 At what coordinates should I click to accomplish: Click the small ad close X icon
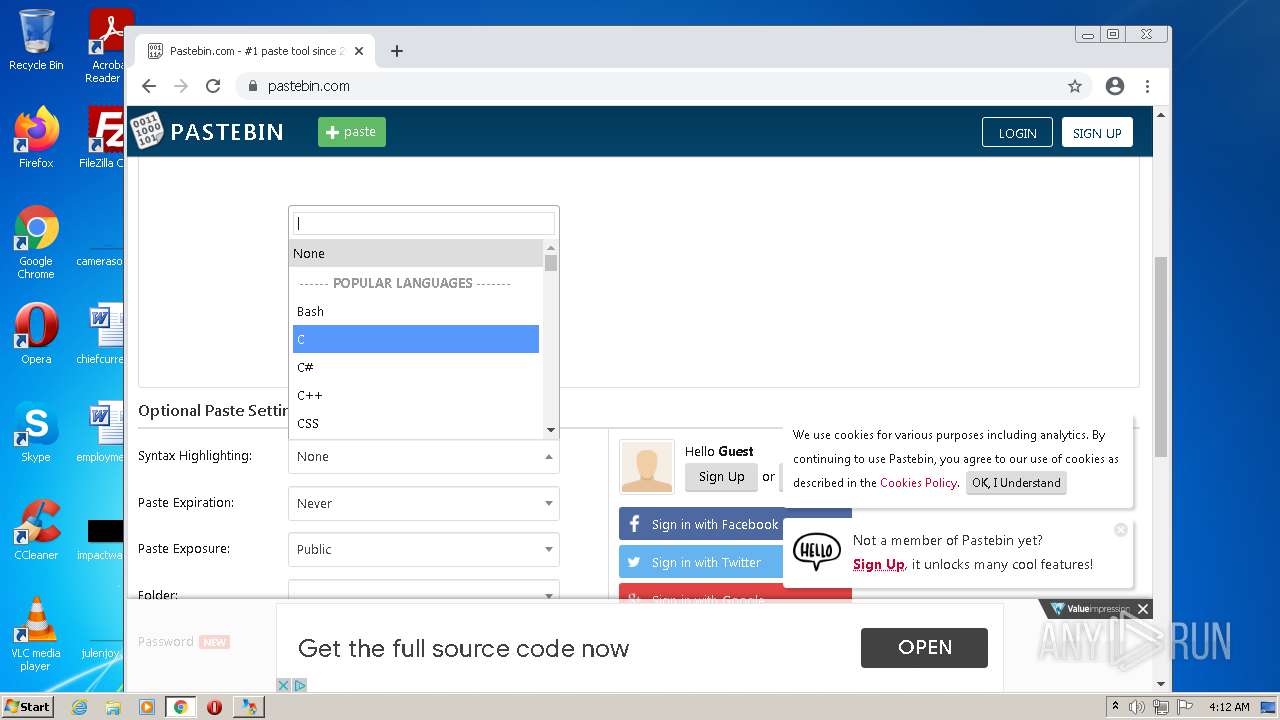click(284, 685)
